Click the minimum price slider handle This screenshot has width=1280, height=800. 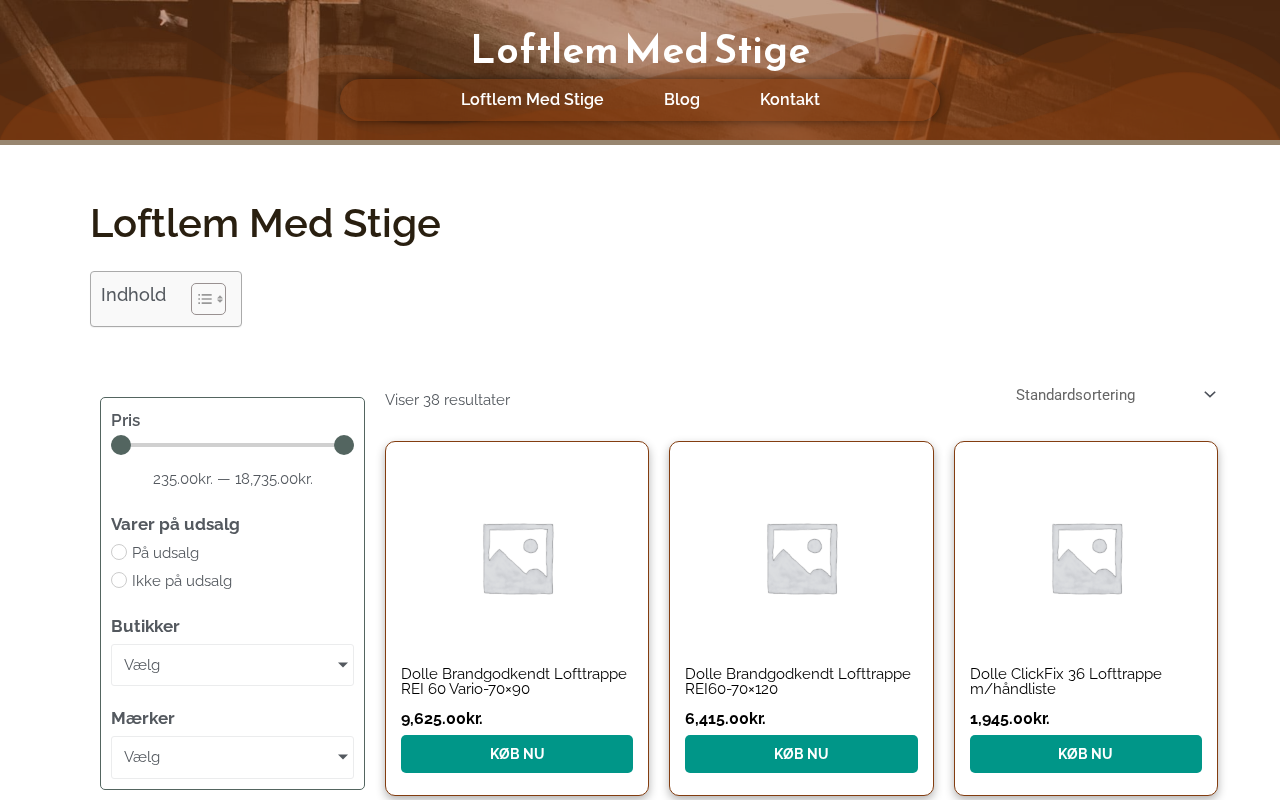tap(121, 445)
